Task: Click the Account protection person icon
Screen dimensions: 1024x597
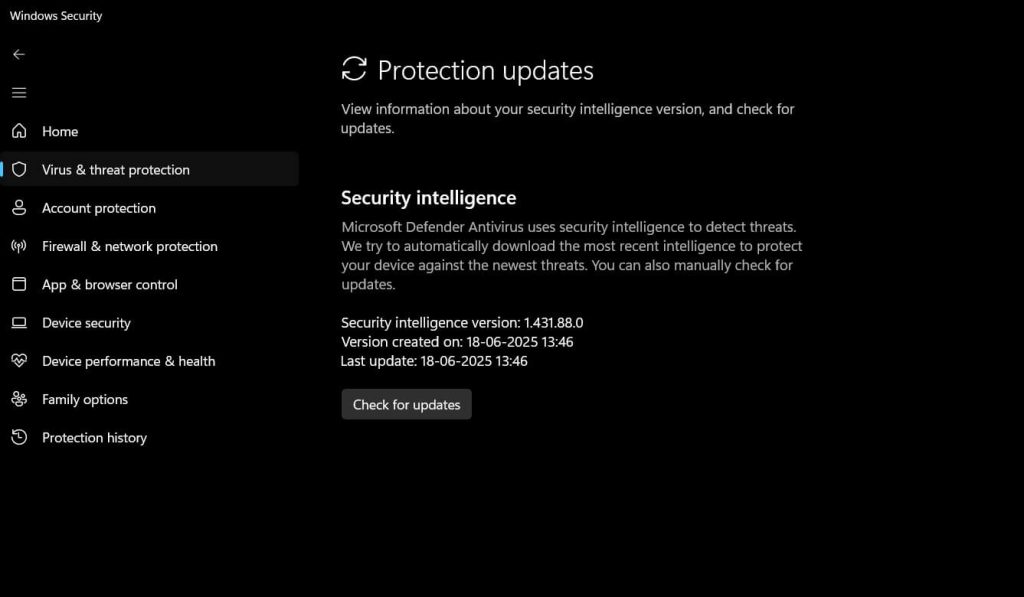Action: pyautogui.click(x=19, y=208)
